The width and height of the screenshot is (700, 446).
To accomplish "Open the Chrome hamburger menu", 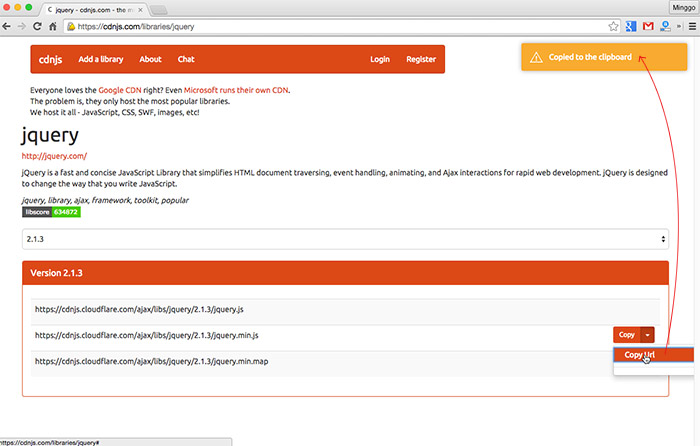I will [692, 26].
